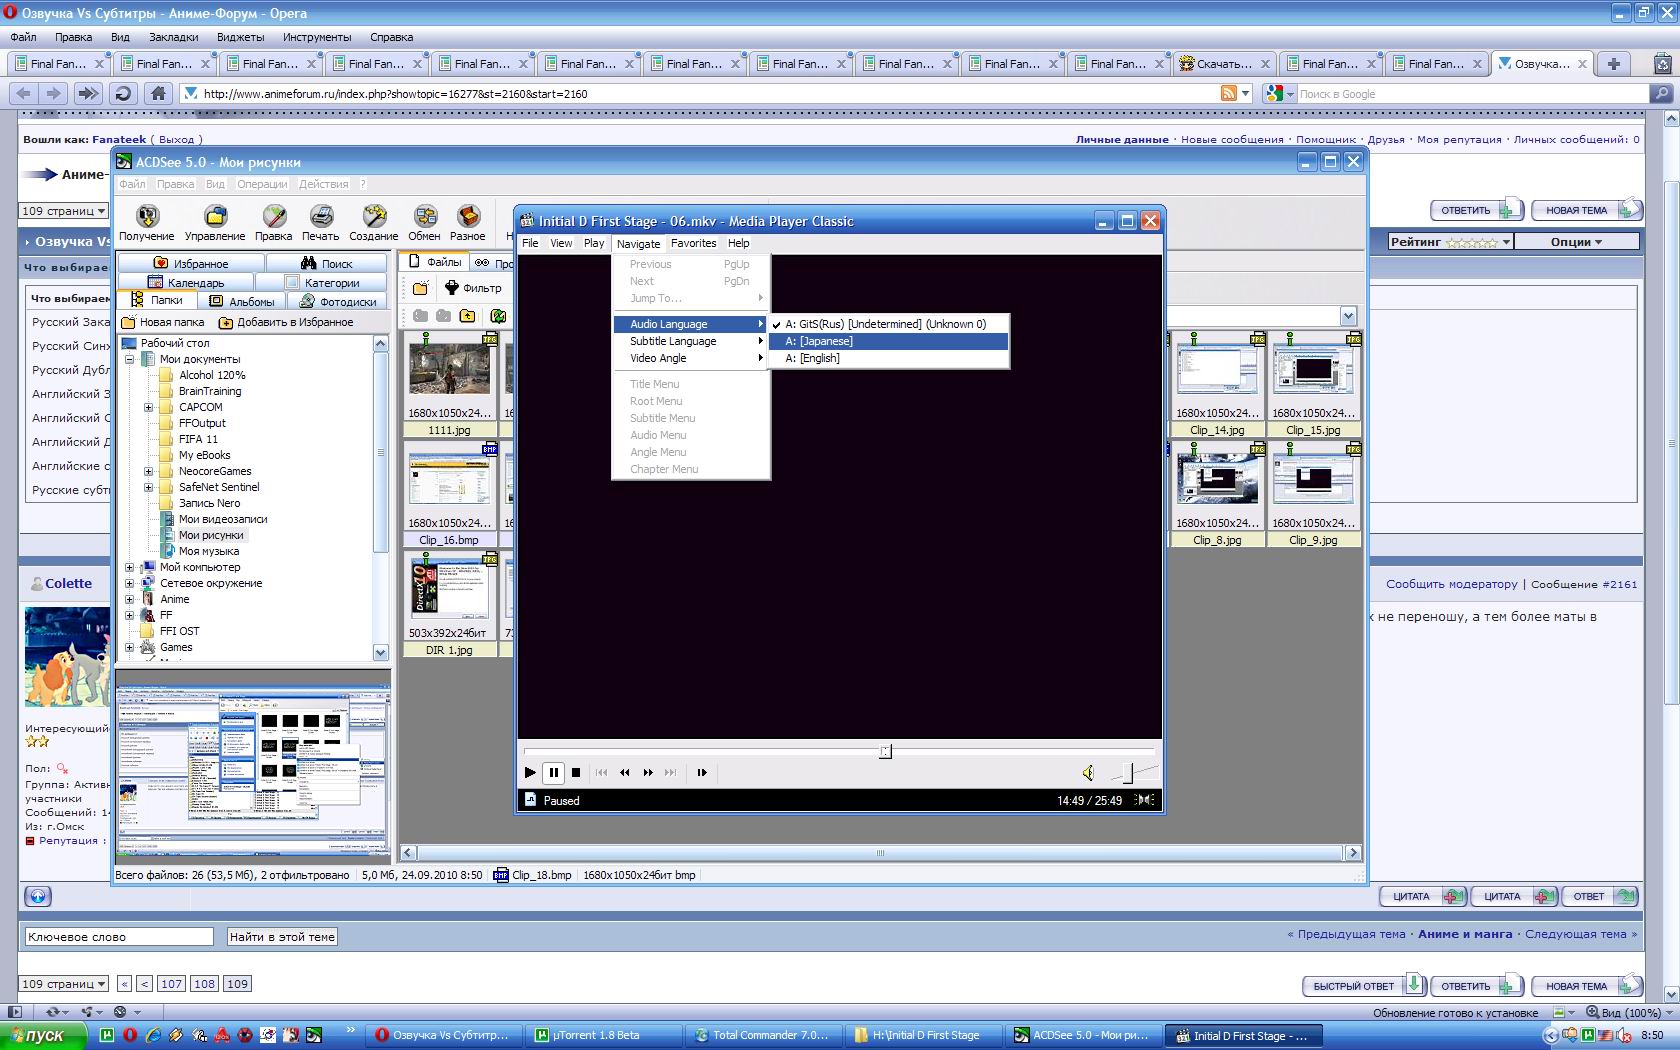
Task: Expand the CAPCOM folder node
Action: pyautogui.click(x=149, y=407)
